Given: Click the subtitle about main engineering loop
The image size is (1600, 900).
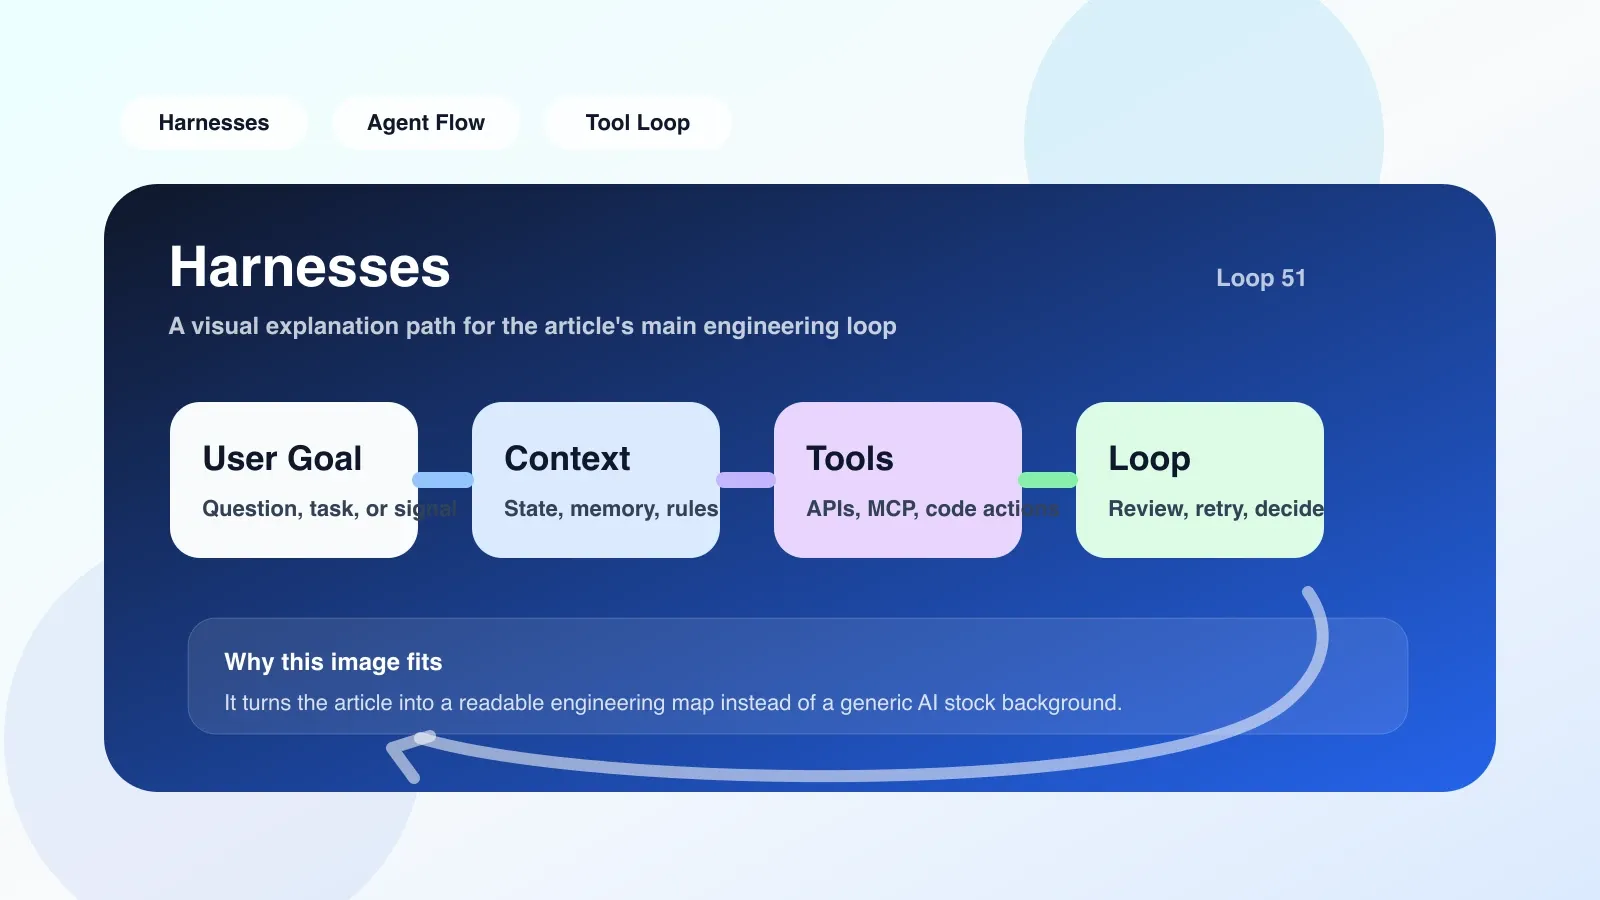Looking at the screenshot, I should pyautogui.click(x=533, y=326).
